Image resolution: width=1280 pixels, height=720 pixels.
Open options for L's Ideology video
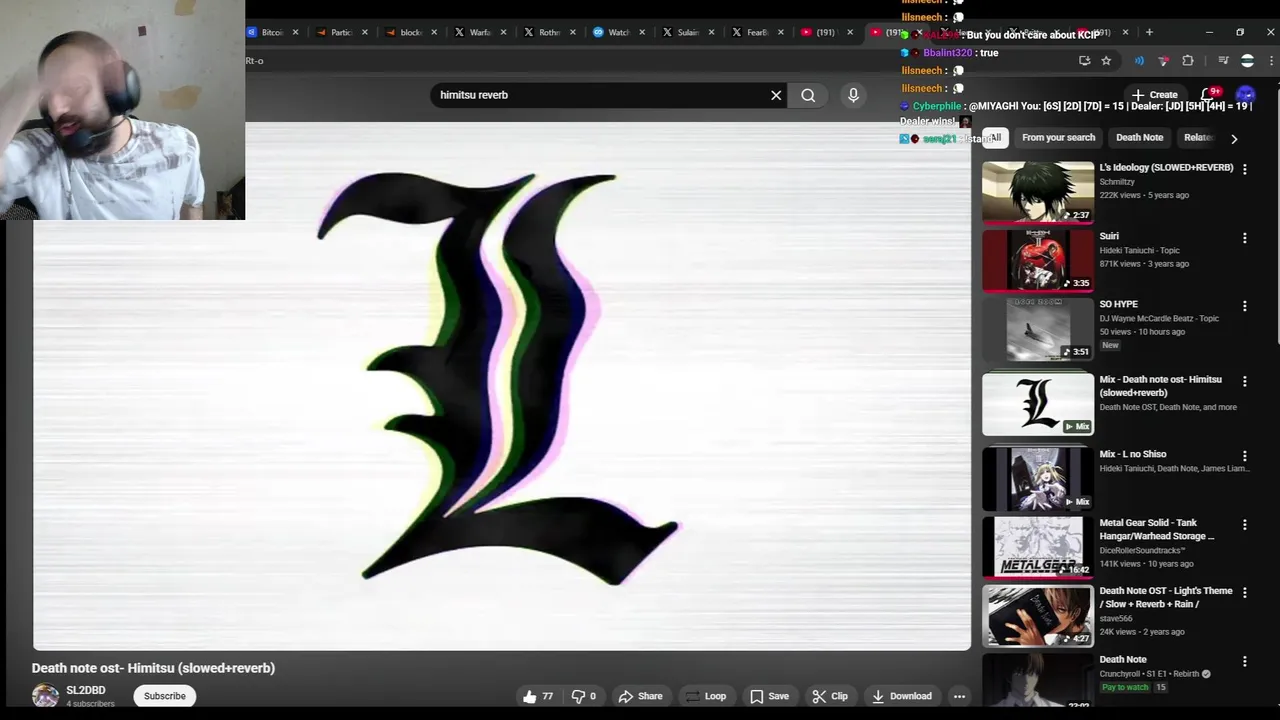1245,170
